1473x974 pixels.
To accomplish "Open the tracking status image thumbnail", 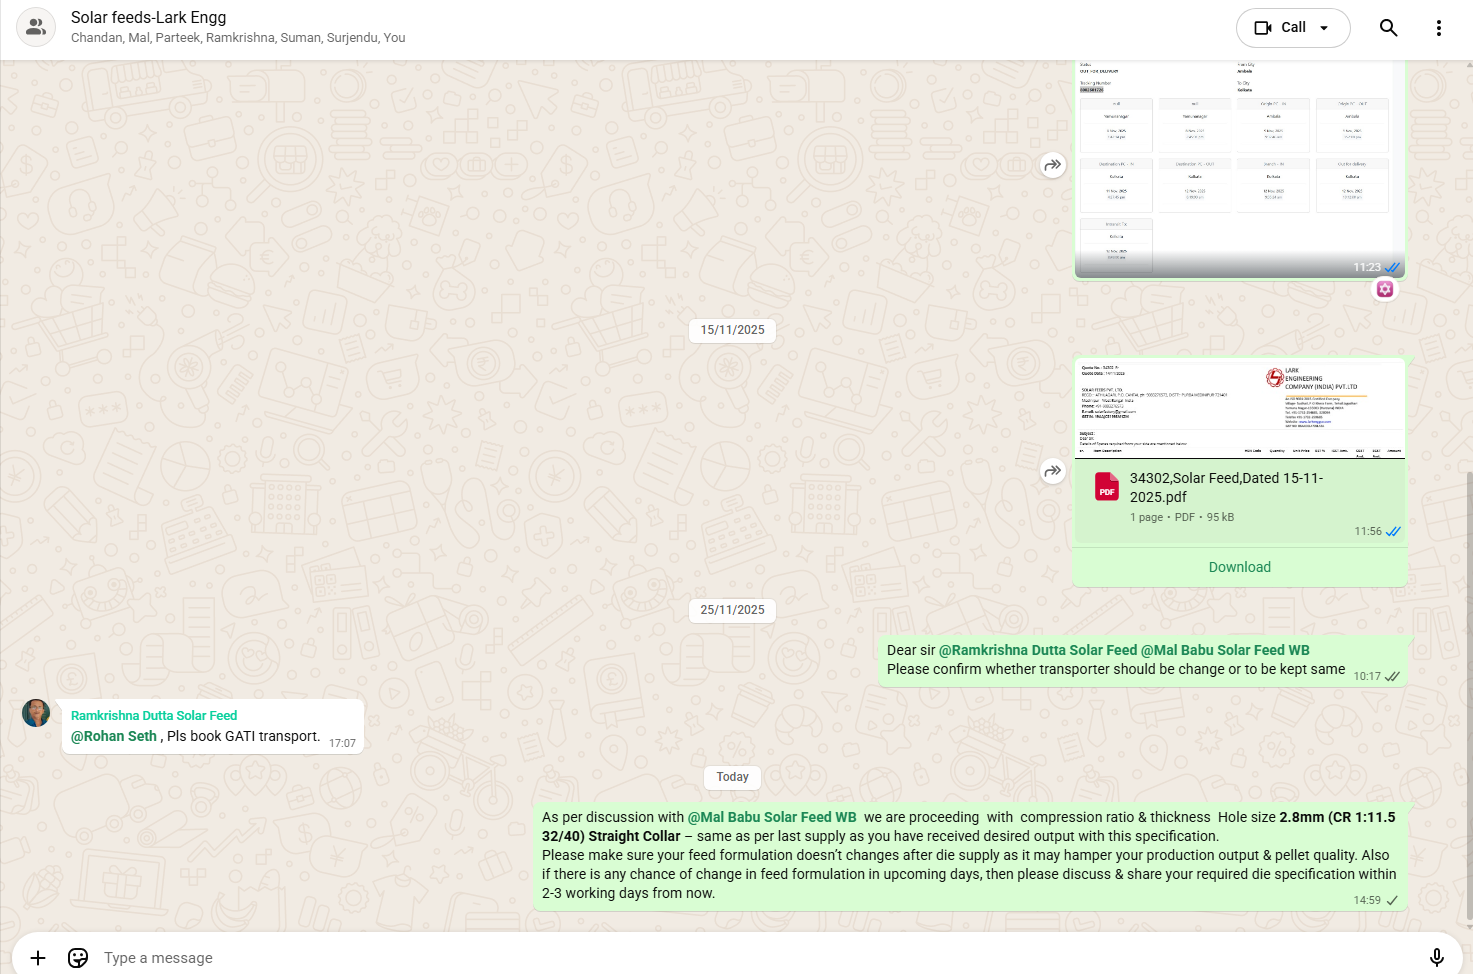I will [1239, 165].
